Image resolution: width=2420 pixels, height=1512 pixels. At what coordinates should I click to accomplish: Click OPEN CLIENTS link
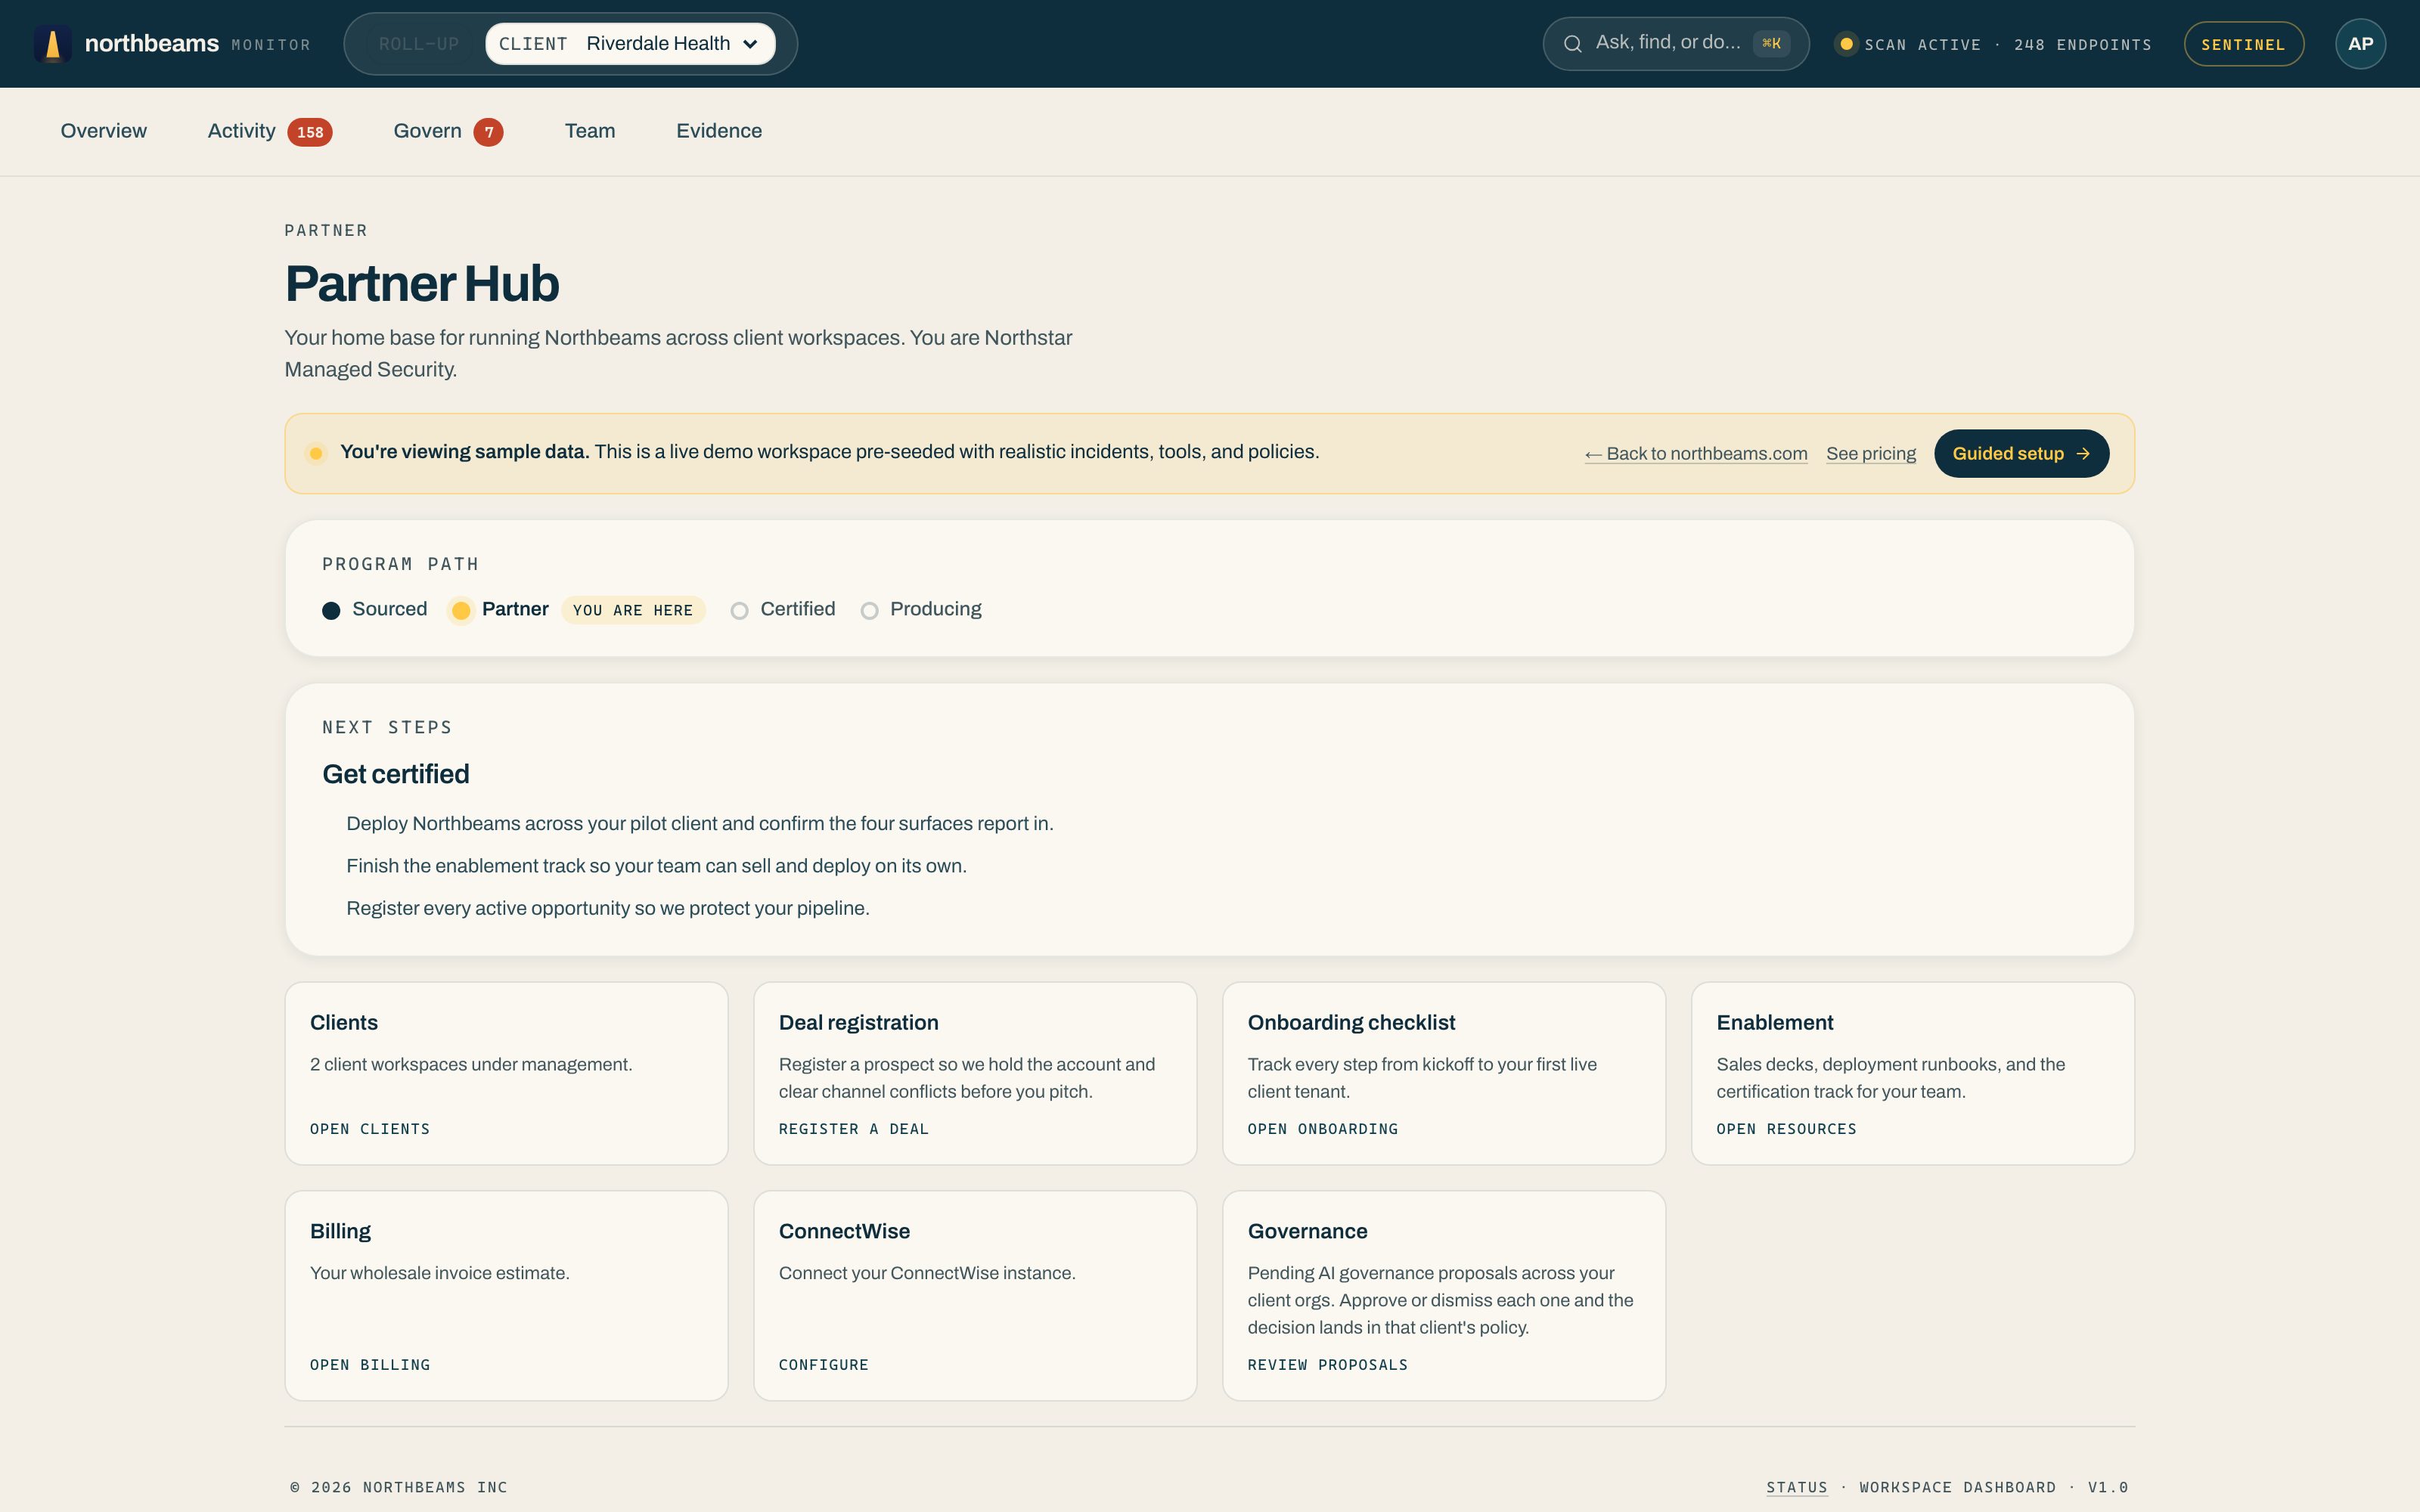(x=370, y=1129)
